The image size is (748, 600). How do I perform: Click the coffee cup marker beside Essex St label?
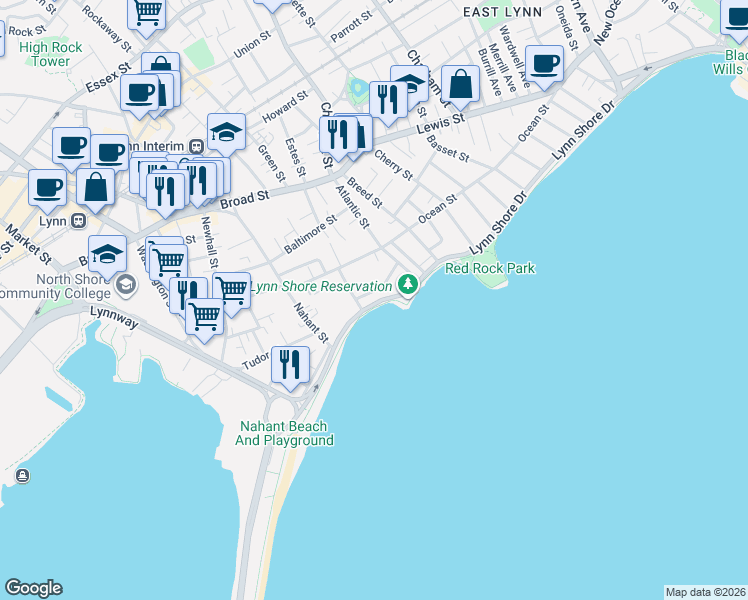coord(139,95)
